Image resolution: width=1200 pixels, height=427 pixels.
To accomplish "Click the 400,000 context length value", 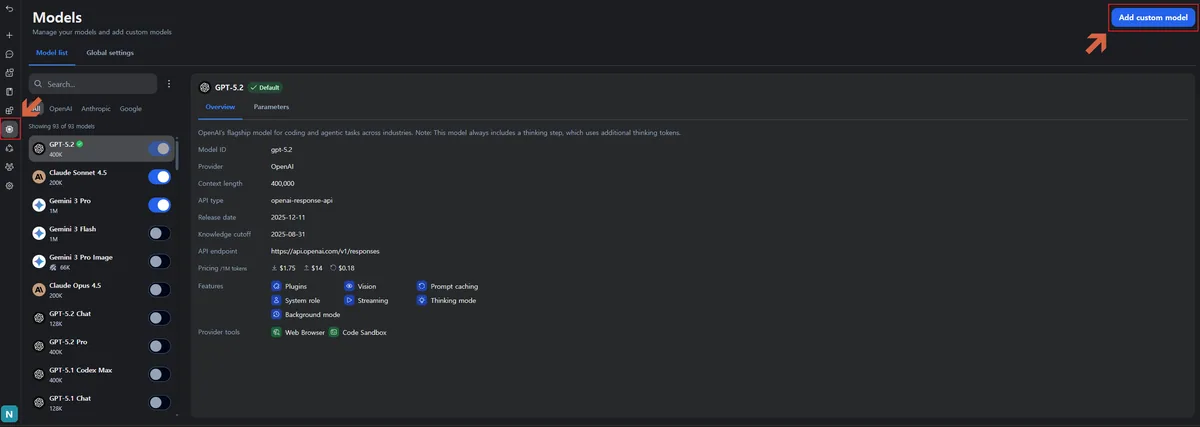I will [x=283, y=183].
